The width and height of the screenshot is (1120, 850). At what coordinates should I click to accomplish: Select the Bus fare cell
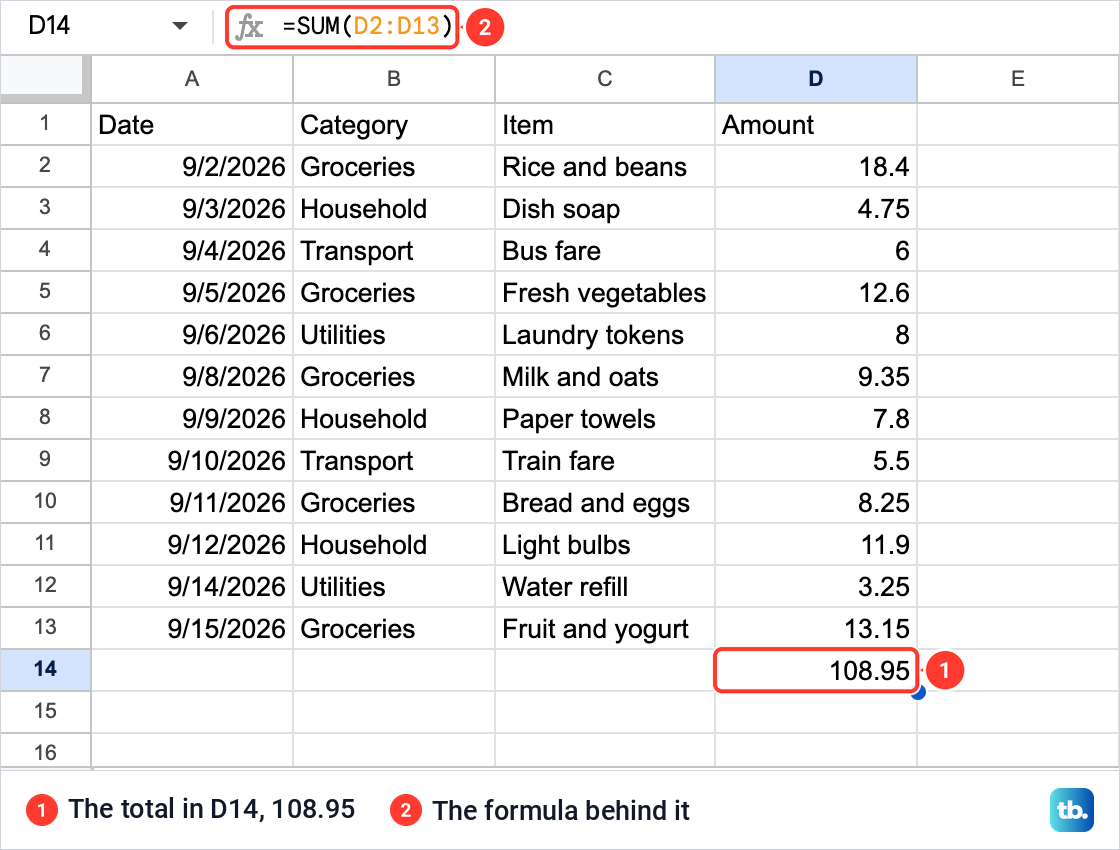tap(605, 251)
